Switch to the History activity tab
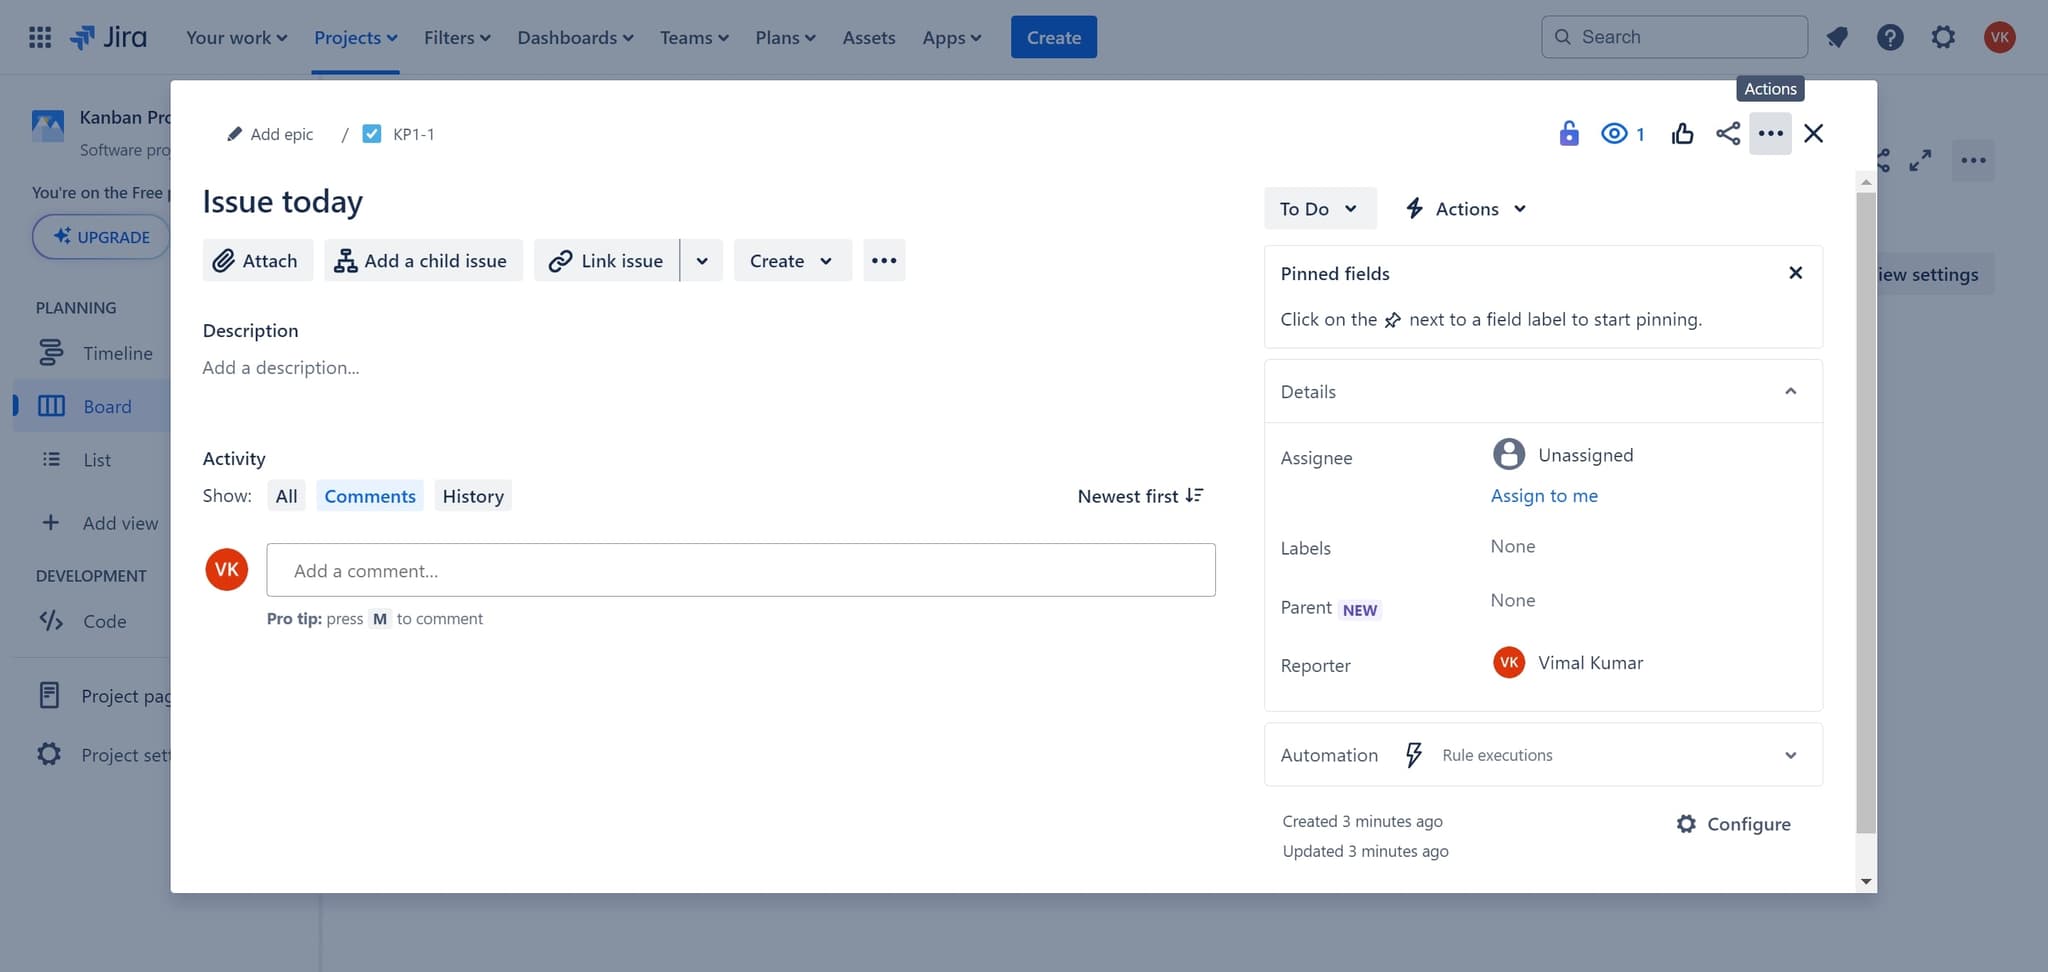 [472, 495]
